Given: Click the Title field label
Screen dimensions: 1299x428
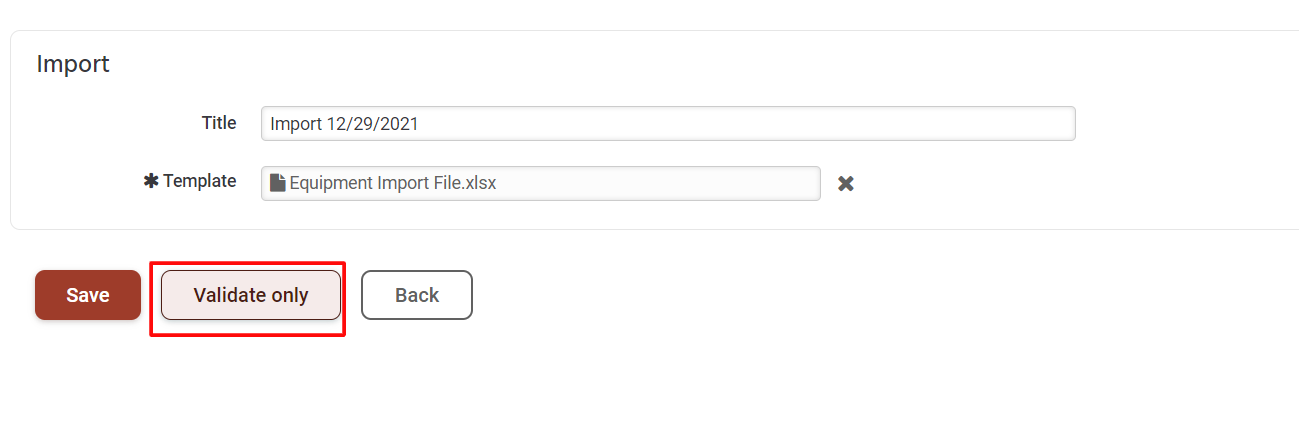Looking at the screenshot, I should click(219, 123).
